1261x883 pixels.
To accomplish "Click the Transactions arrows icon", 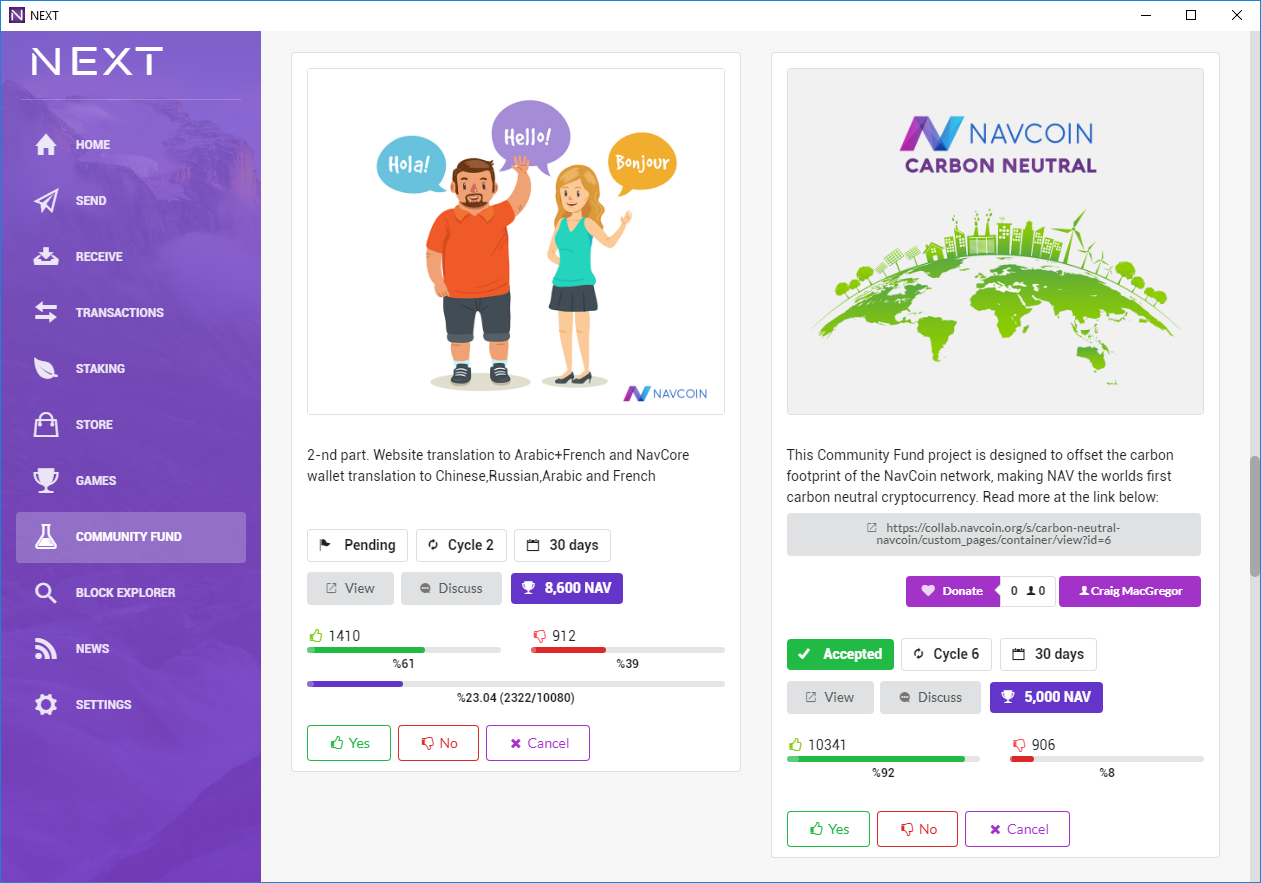I will click(46, 313).
